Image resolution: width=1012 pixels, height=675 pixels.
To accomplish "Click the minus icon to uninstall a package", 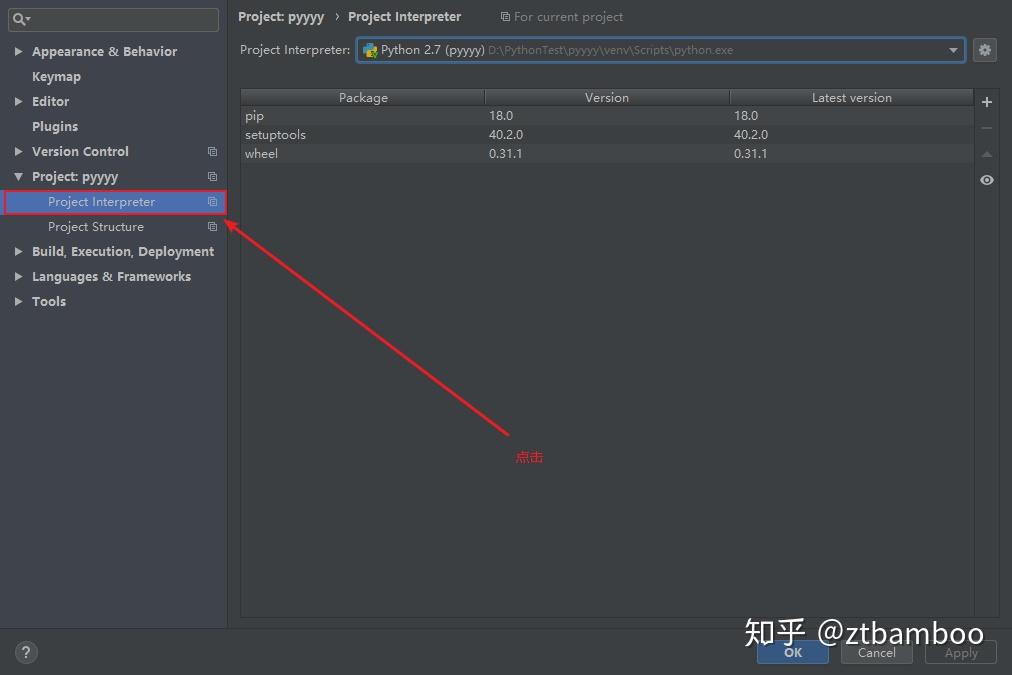I will (x=986, y=127).
